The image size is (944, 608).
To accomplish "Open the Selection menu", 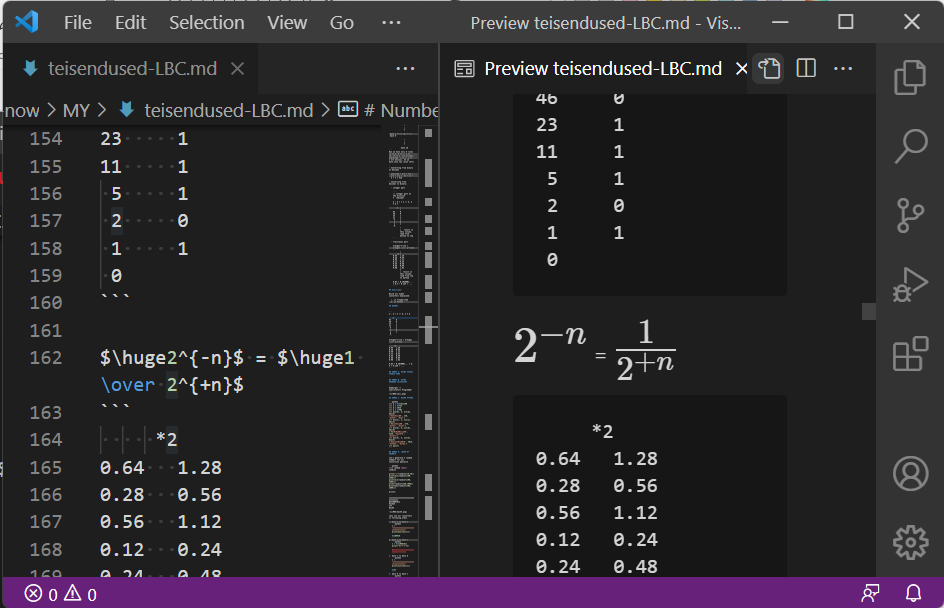I will [206, 22].
